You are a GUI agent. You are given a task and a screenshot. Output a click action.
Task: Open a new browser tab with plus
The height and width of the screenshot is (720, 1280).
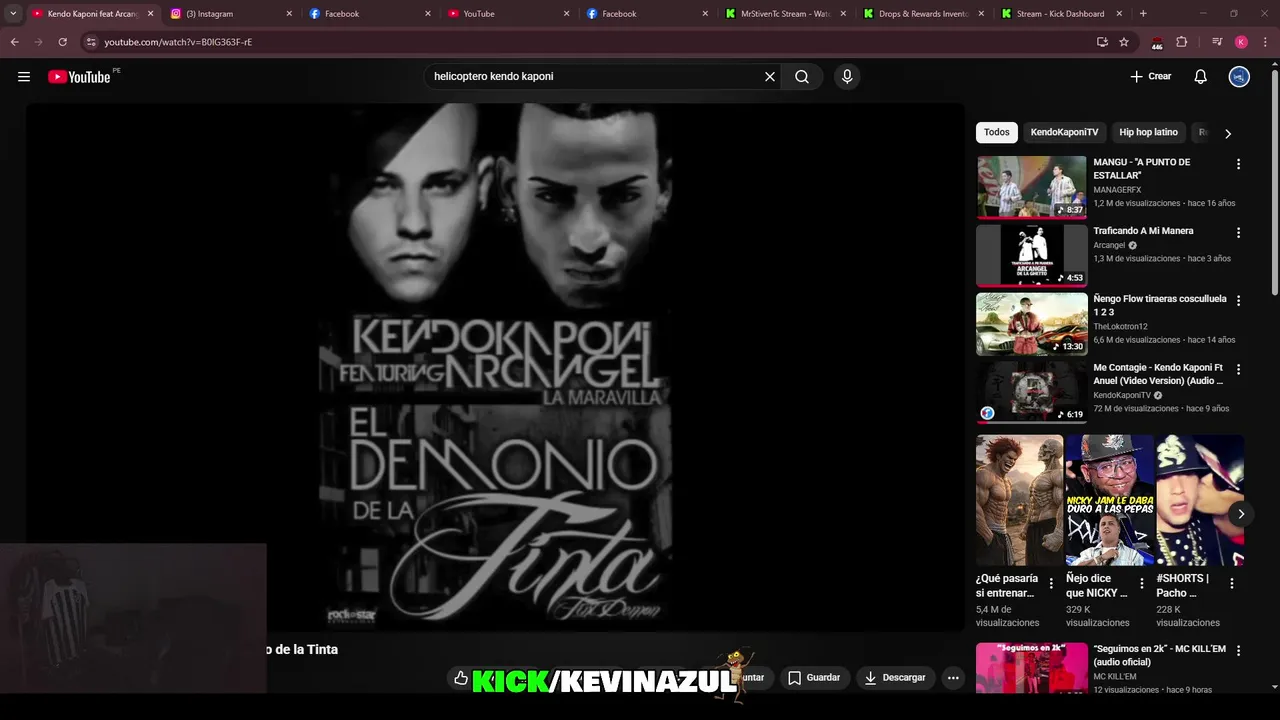coord(1143,14)
